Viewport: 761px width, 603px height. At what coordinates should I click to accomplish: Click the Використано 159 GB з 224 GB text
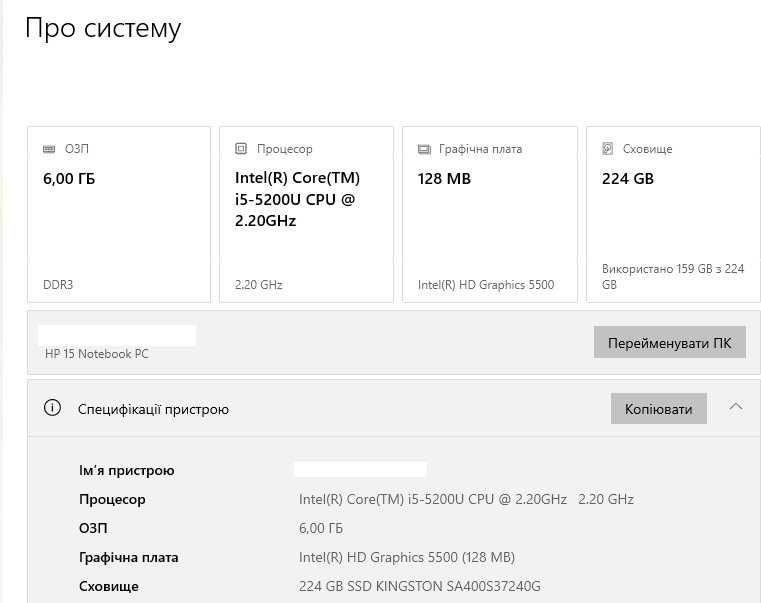click(673, 276)
